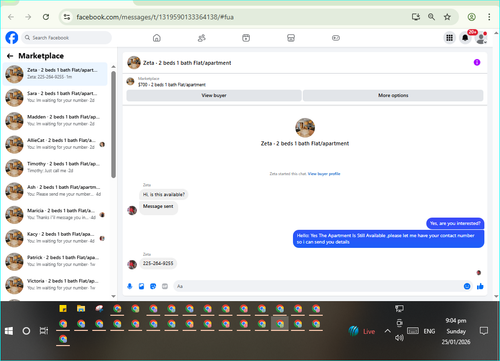Click the address bar URL
Image resolution: width=500 pixels, height=361 pixels.
point(155,17)
